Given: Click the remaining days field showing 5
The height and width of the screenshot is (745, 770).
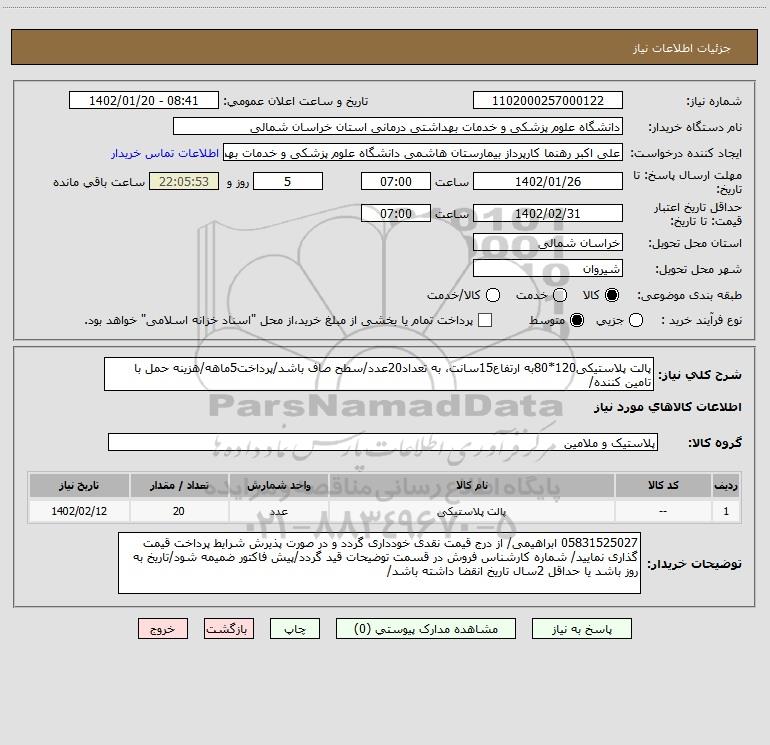Looking at the screenshot, I should (288, 181).
